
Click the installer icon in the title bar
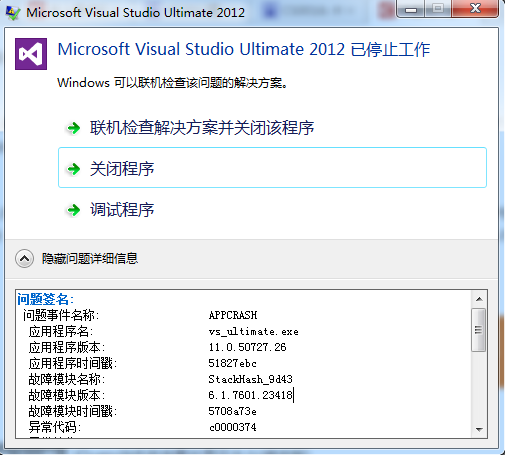(13, 13)
